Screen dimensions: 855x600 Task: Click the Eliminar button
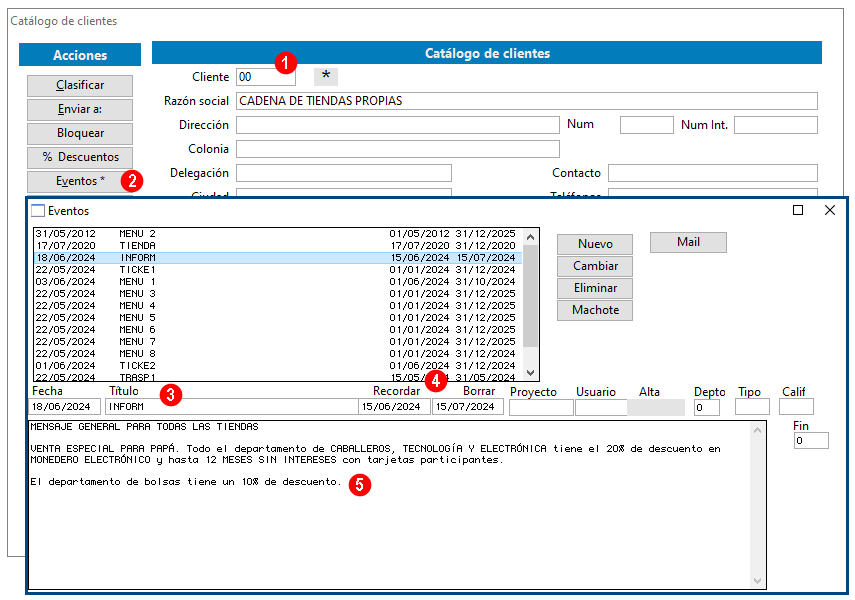595,288
